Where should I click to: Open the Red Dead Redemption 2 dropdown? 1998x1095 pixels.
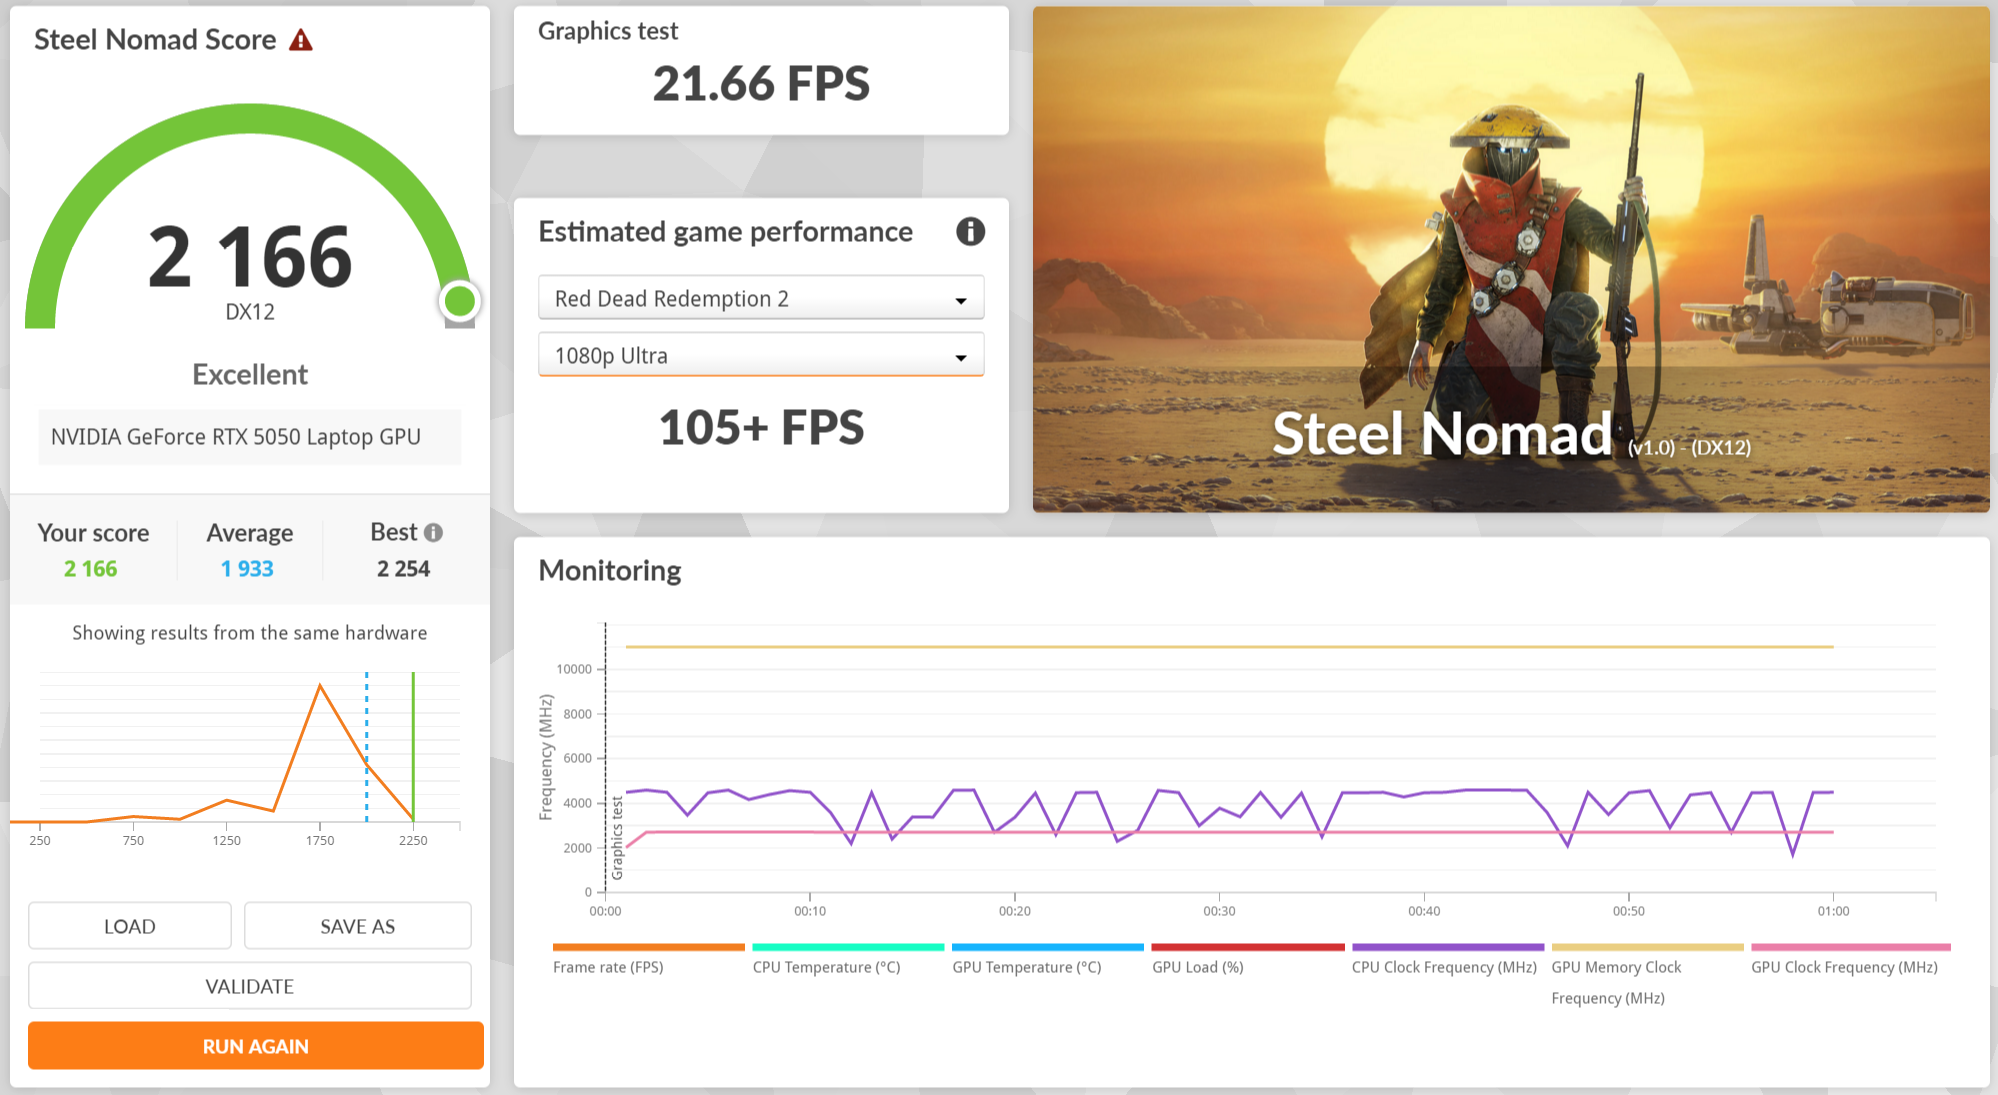tap(761, 298)
